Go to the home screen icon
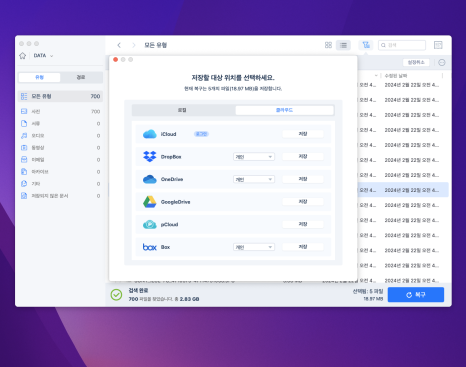 pyautogui.click(x=23, y=56)
